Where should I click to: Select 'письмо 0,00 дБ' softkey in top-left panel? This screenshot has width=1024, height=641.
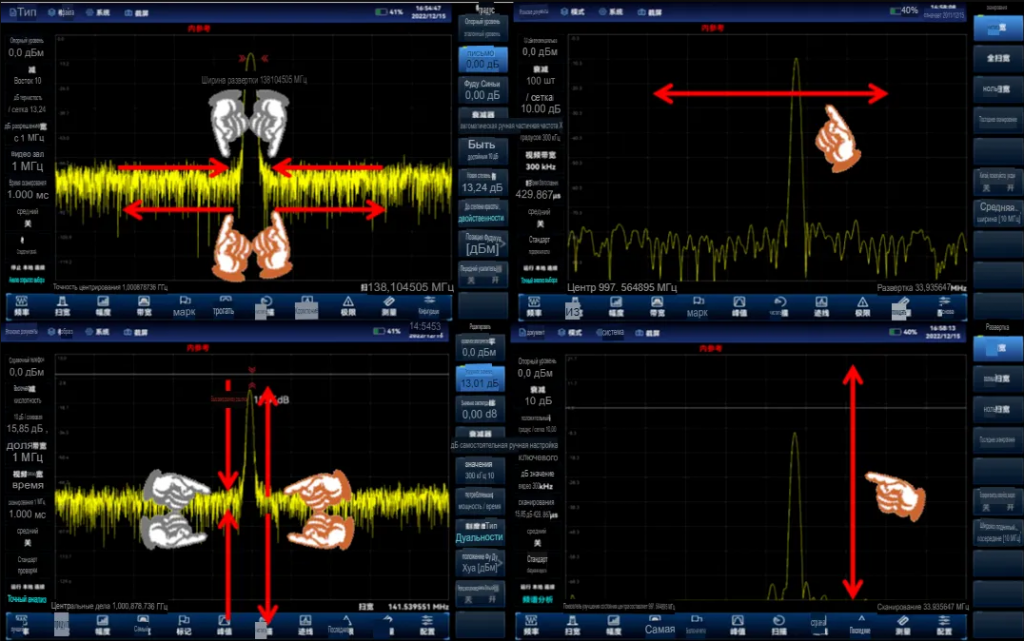(x=483, y=59)
